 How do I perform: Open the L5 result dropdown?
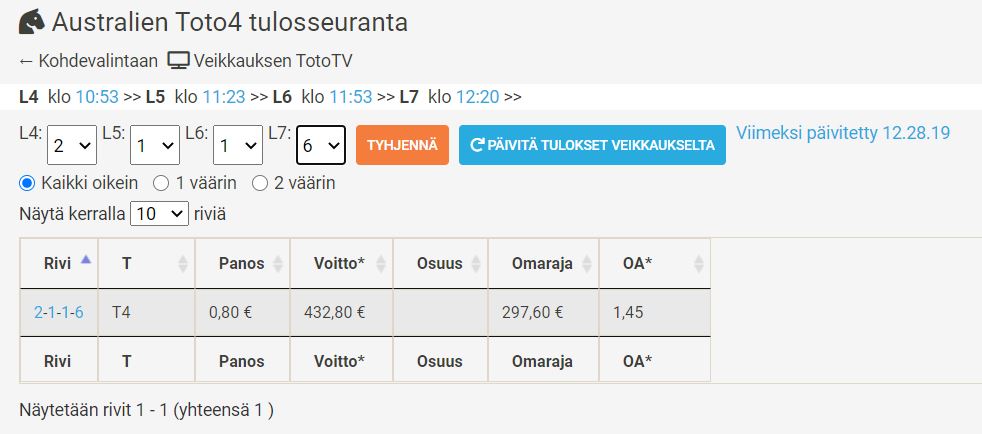click(x=155, y=145)
